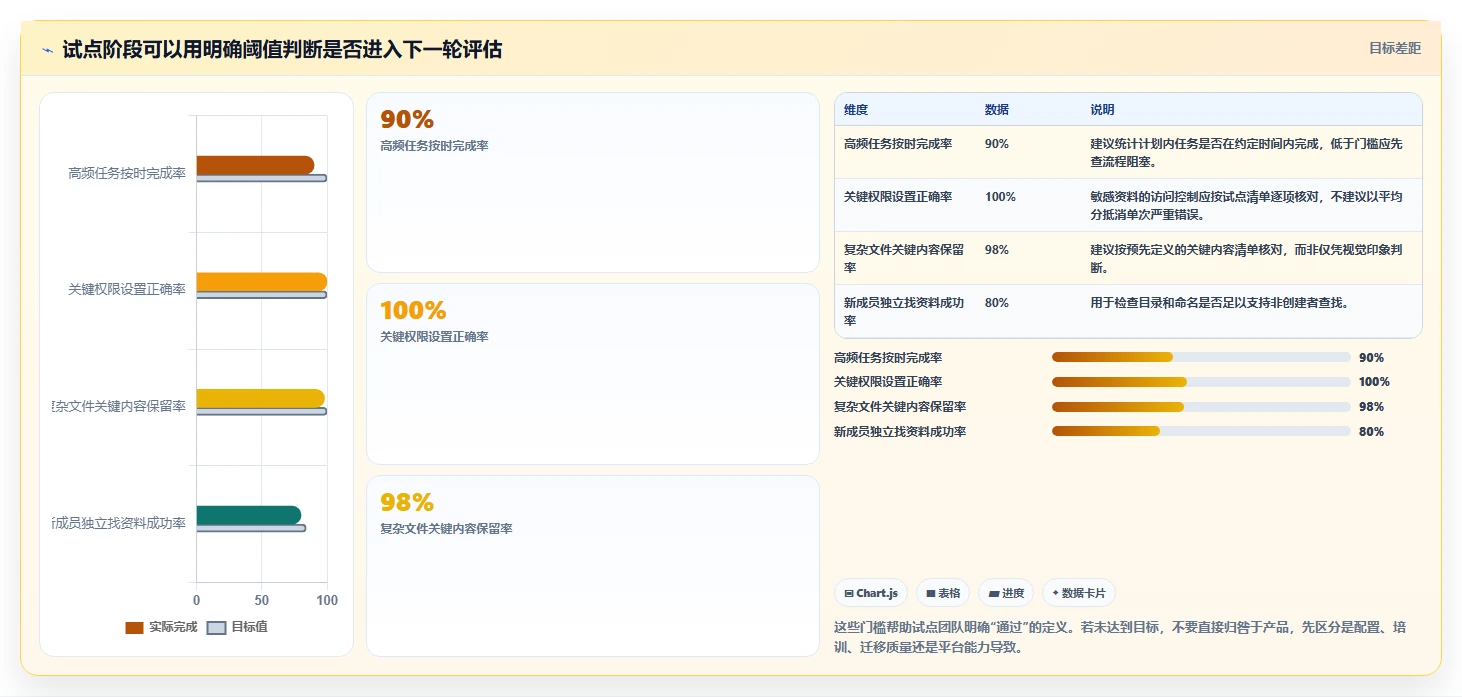Click the orange 实际完成 bar for 关键权限设置正确率
Viewport: 1462px width, 697px height.
261,282
